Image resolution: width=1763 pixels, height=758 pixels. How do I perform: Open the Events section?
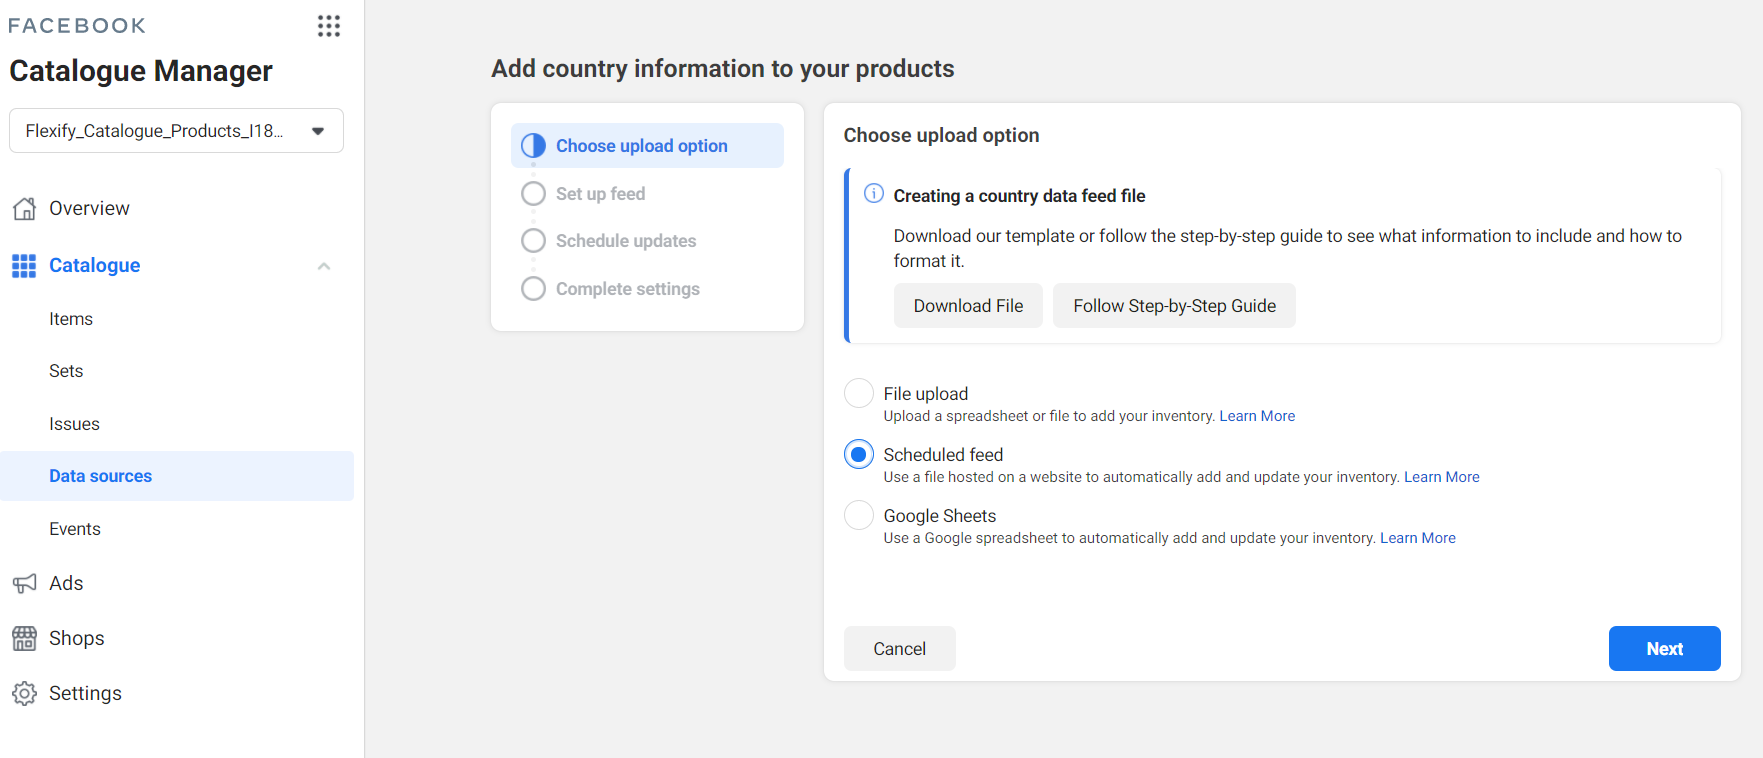tap(75, 528)
